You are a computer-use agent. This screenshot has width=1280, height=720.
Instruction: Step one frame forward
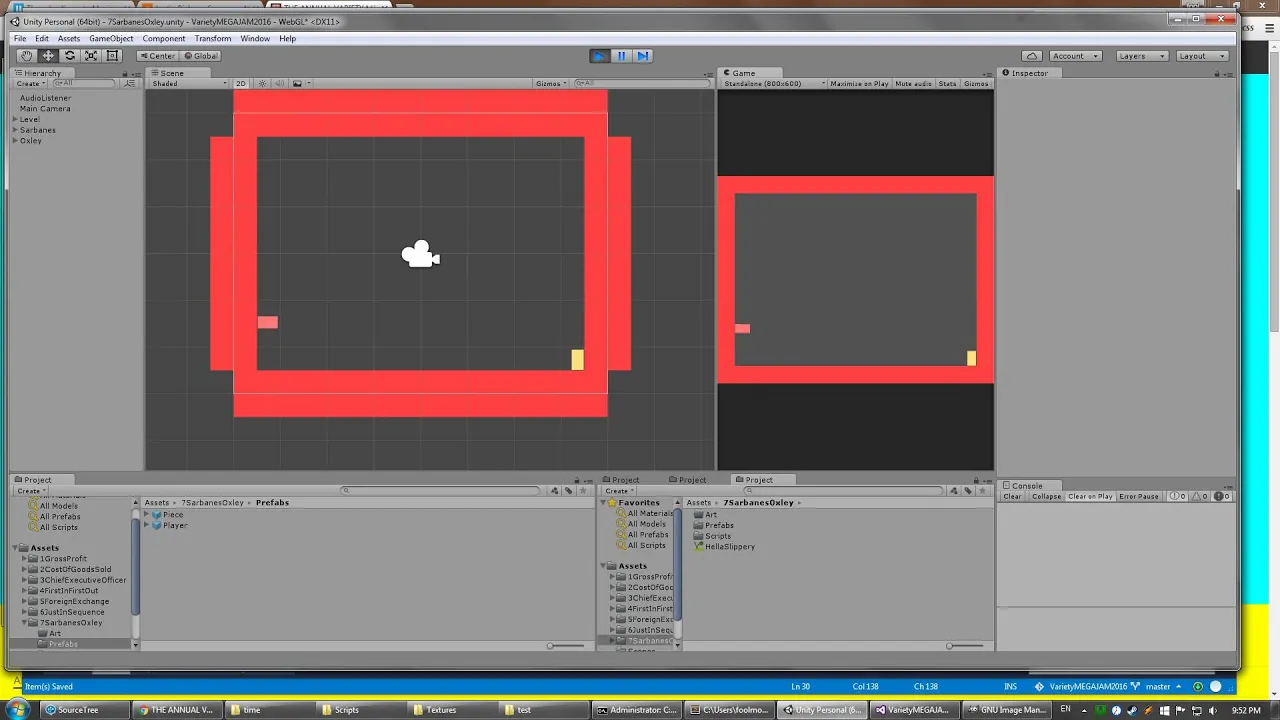click(x=643, y=56)
